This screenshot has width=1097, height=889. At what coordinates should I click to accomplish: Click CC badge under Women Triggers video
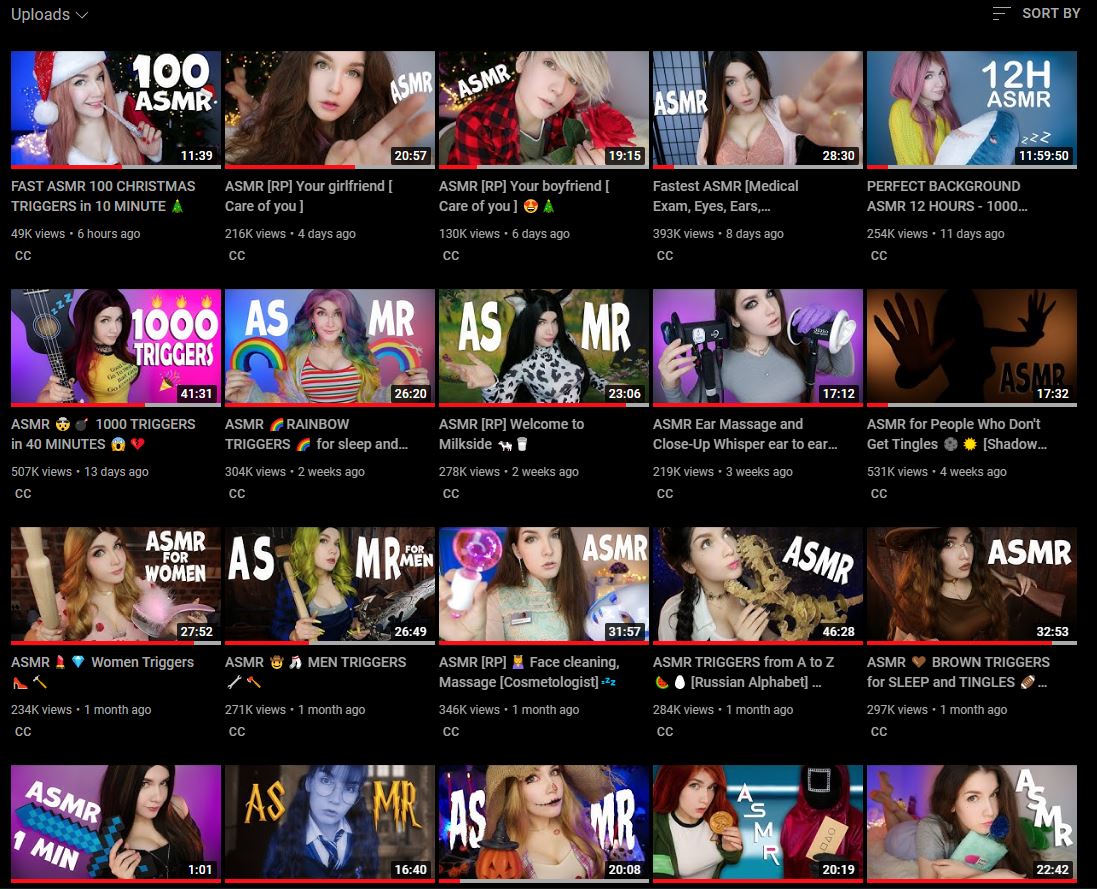[23, 731]
